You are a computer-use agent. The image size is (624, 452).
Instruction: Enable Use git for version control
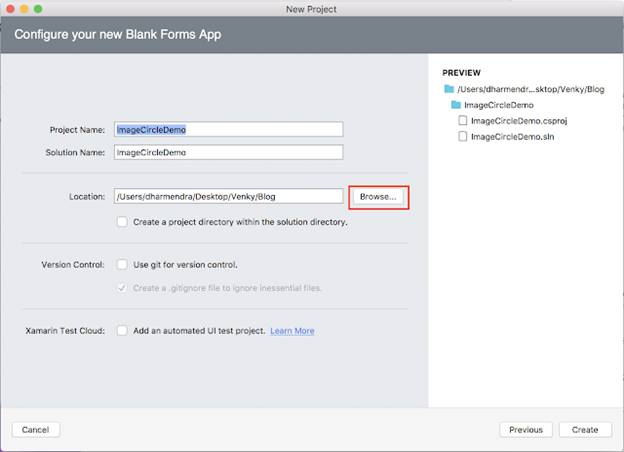pos(122,265)
